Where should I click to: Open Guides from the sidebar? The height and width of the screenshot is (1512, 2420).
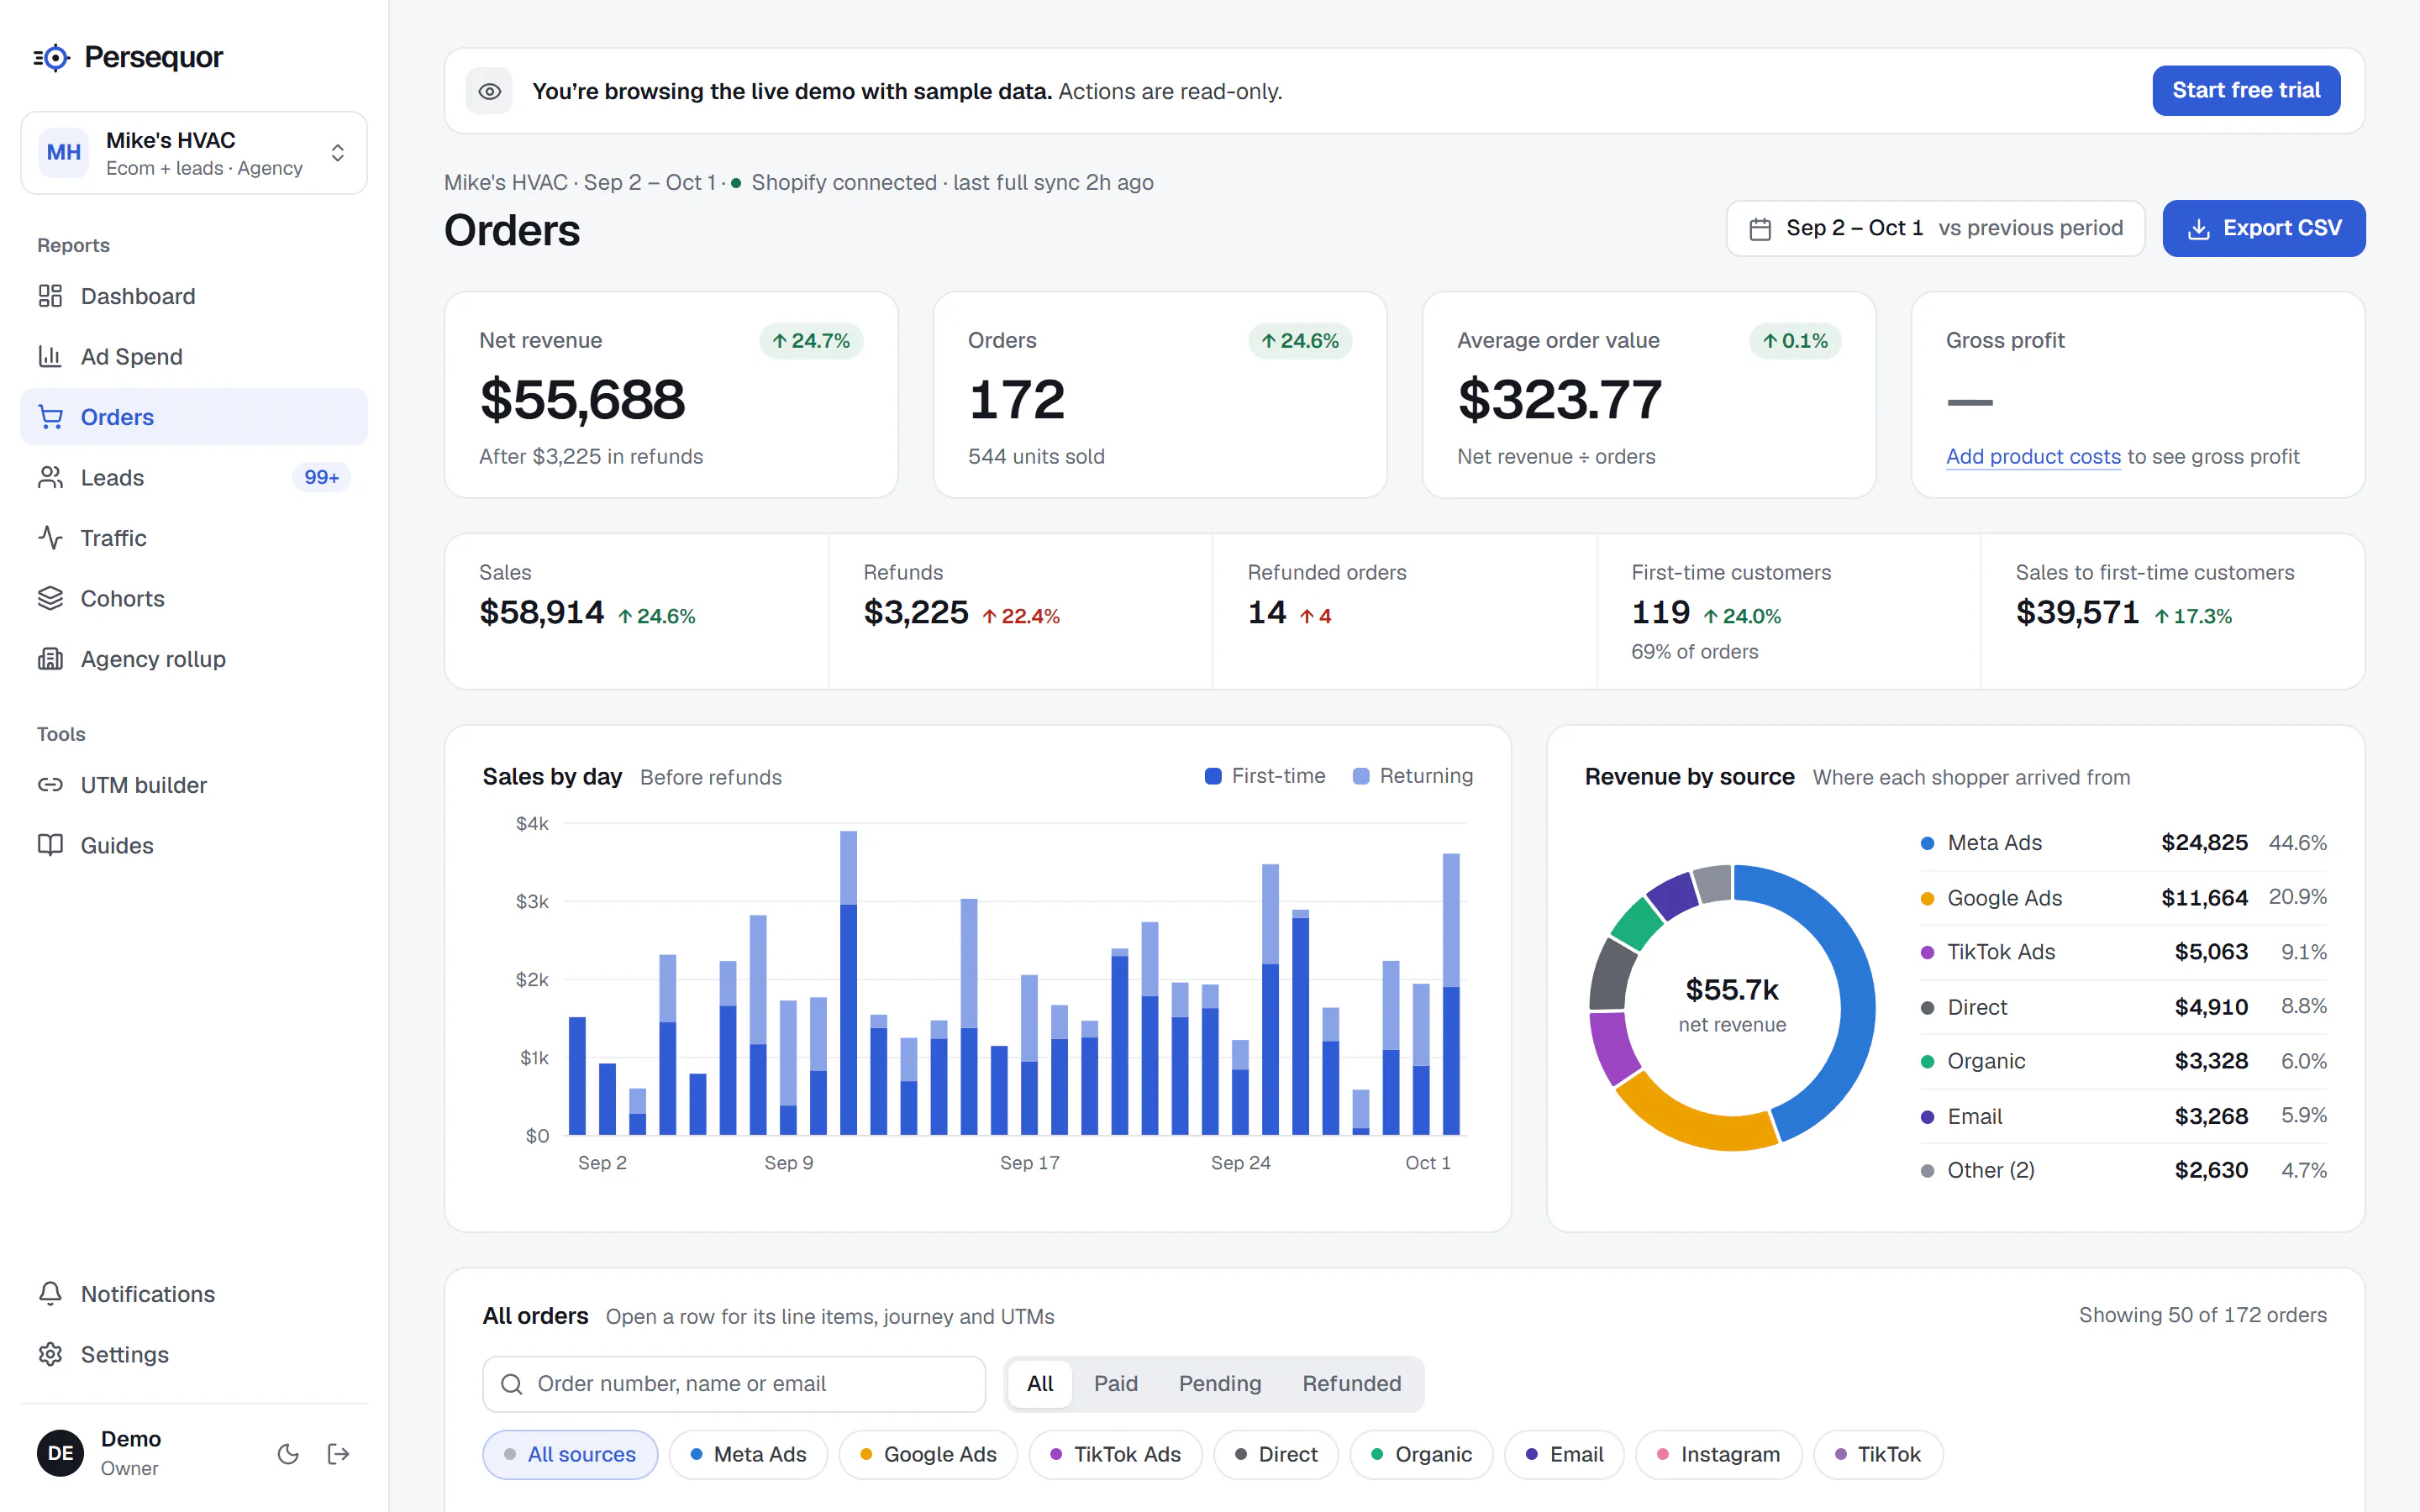pyautogui.click(x=194, y=845)
